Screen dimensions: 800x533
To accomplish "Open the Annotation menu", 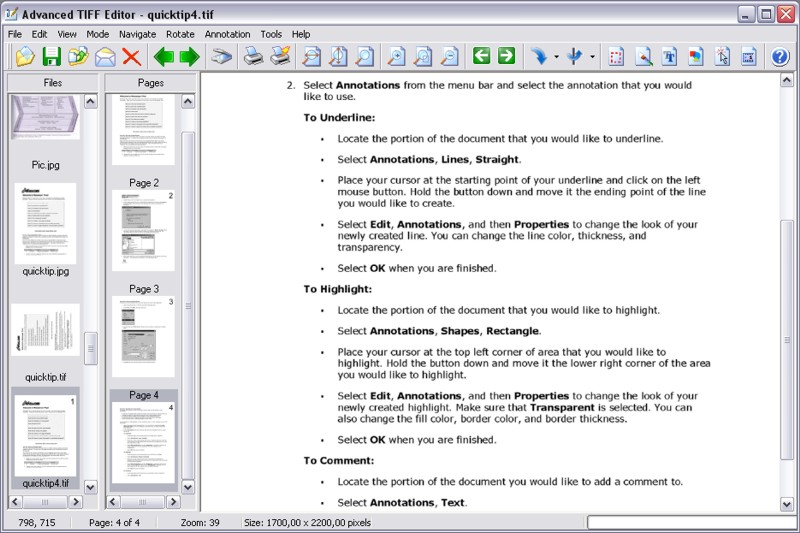I will (228, 34).
